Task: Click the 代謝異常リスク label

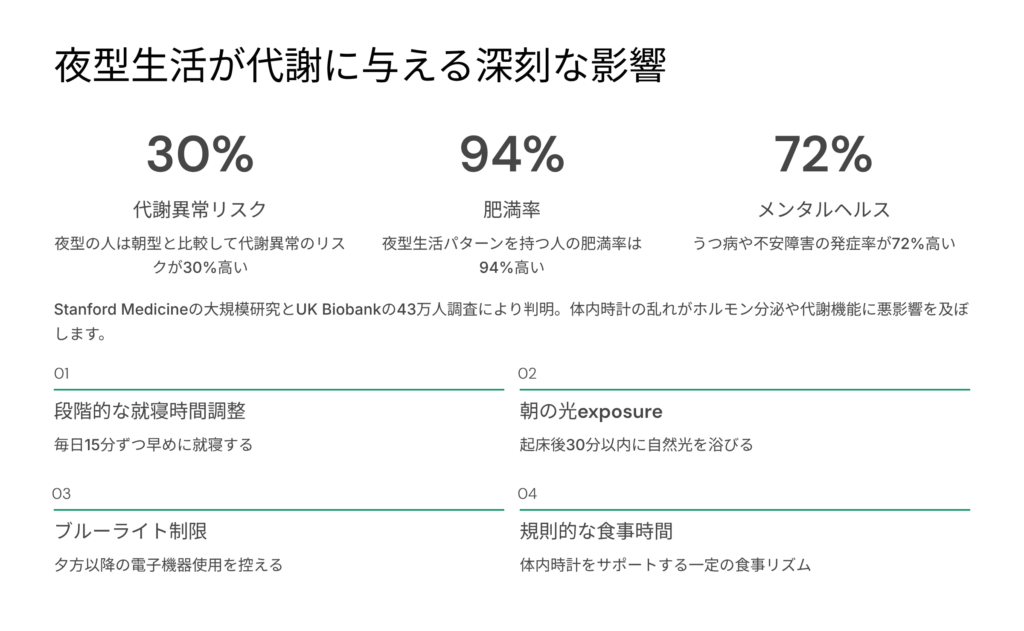Action: coord(200,209)
